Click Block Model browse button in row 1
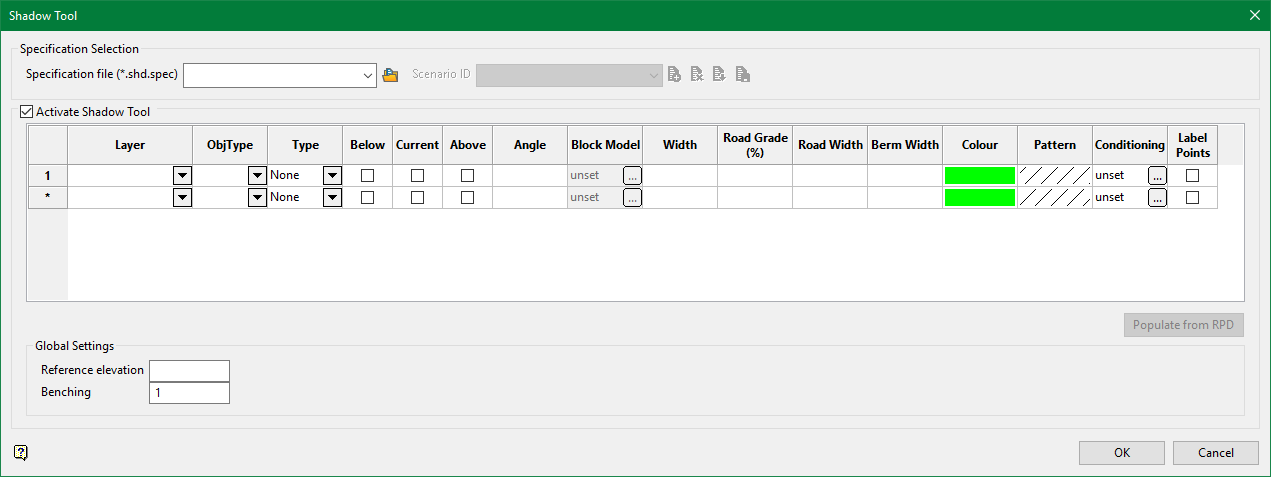1271x477 pixels. coord(632,175)
